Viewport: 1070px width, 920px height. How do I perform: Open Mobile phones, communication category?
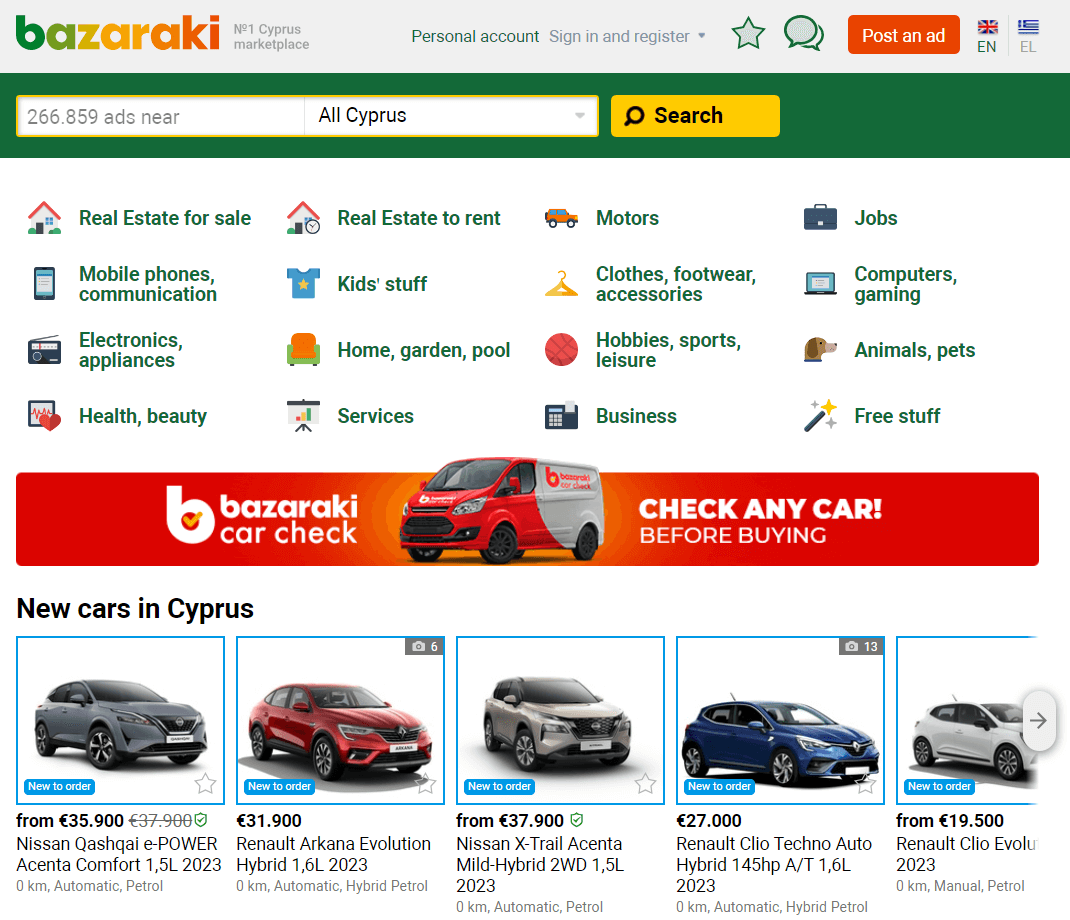point(148,284)
